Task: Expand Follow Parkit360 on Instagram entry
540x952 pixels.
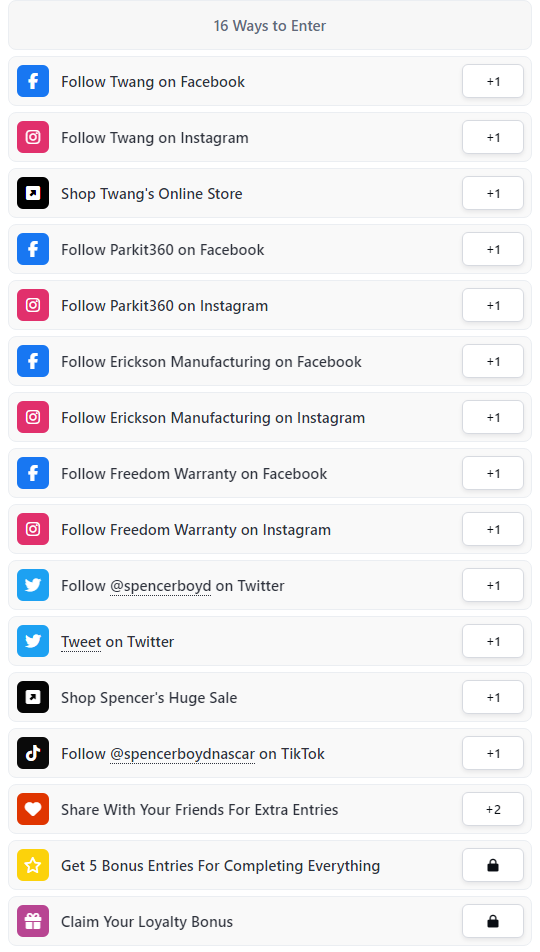Action: click(x=270, y=305)
